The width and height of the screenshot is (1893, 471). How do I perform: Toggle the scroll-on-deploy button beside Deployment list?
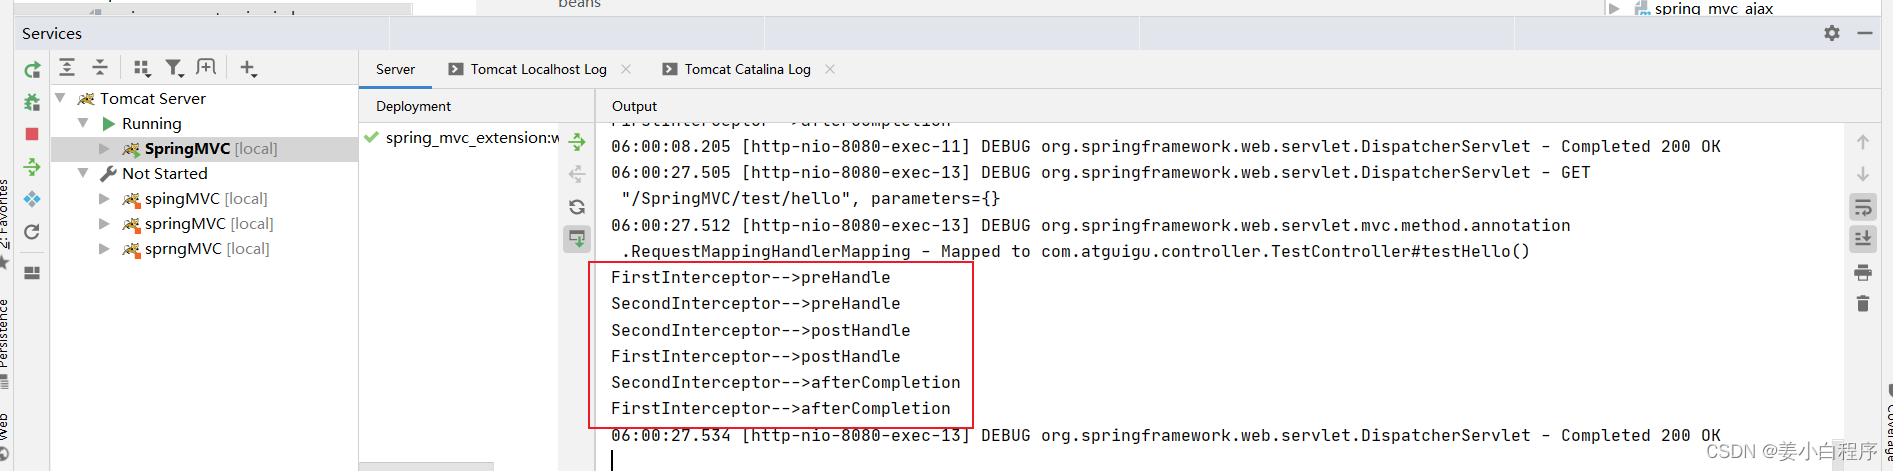coord(577,239)
